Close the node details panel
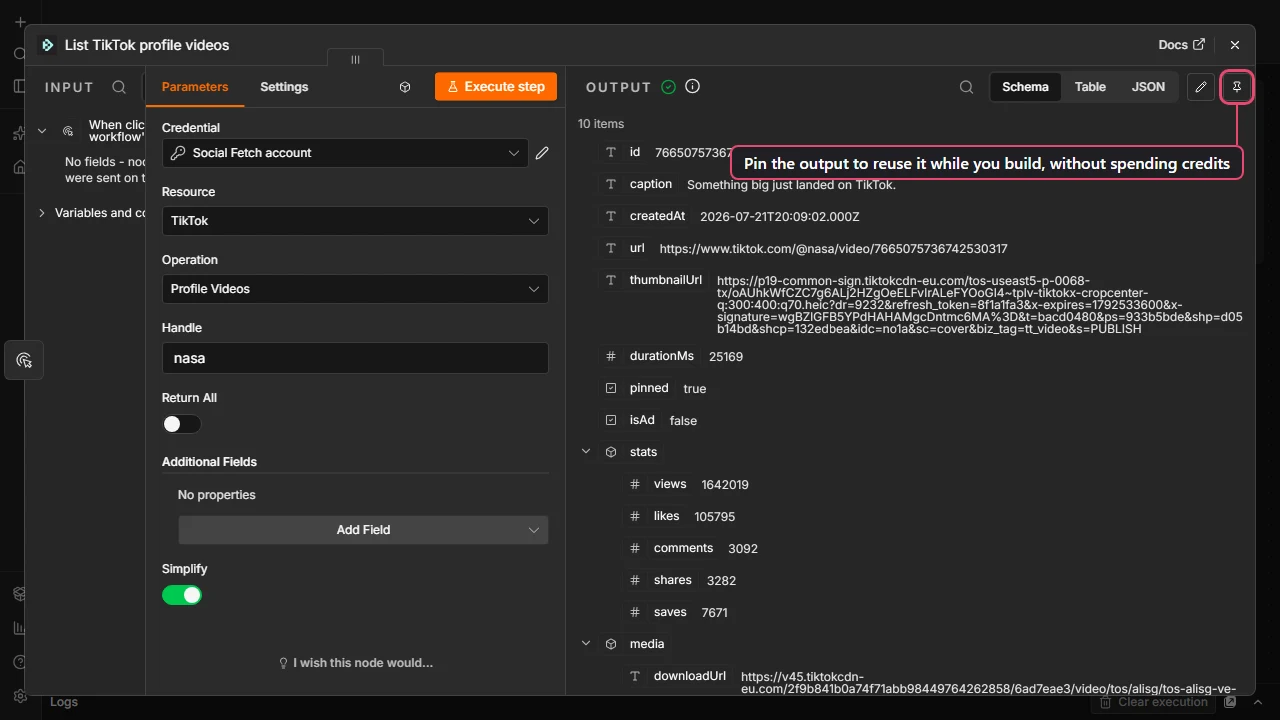The width and height of the screenshot is (1280, 720). click(1235, 45)
